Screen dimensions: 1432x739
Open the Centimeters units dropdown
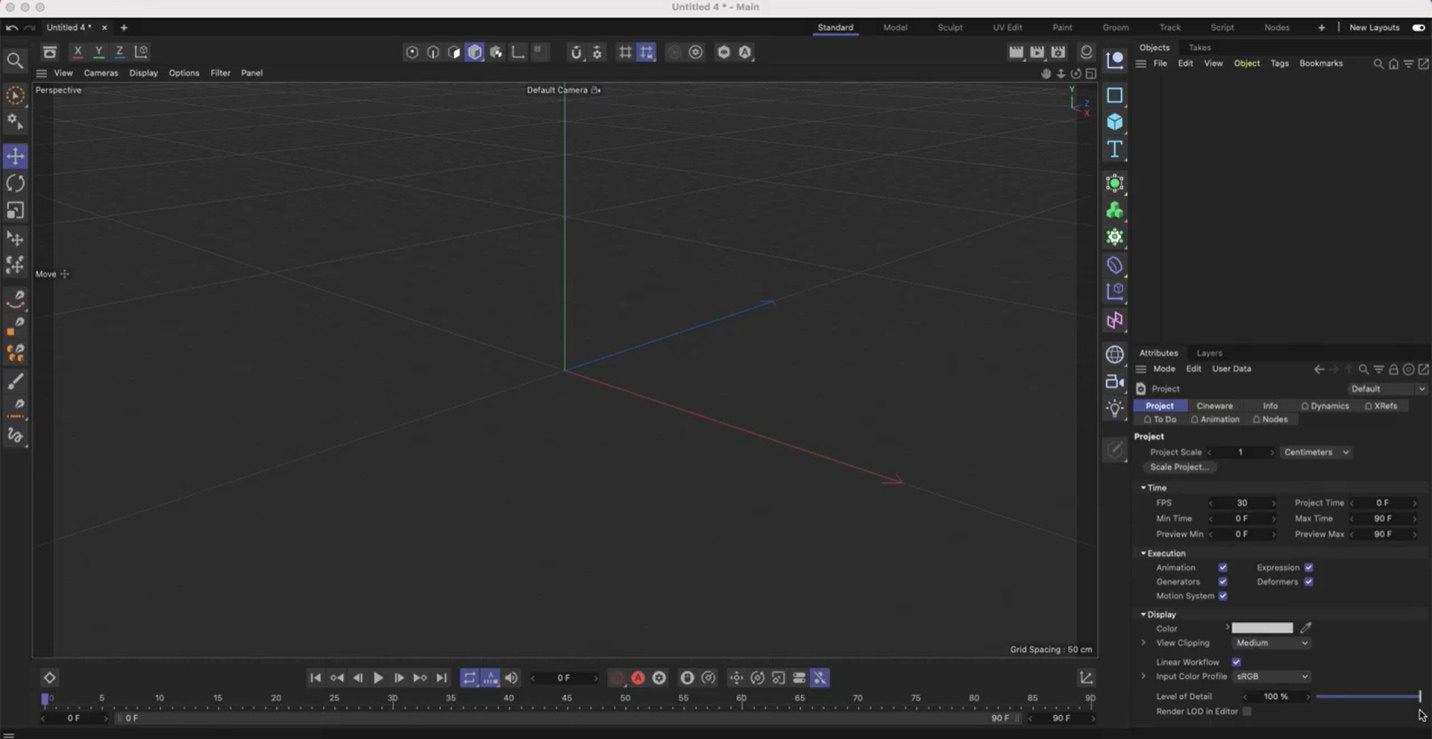[x=1316, y=452]
